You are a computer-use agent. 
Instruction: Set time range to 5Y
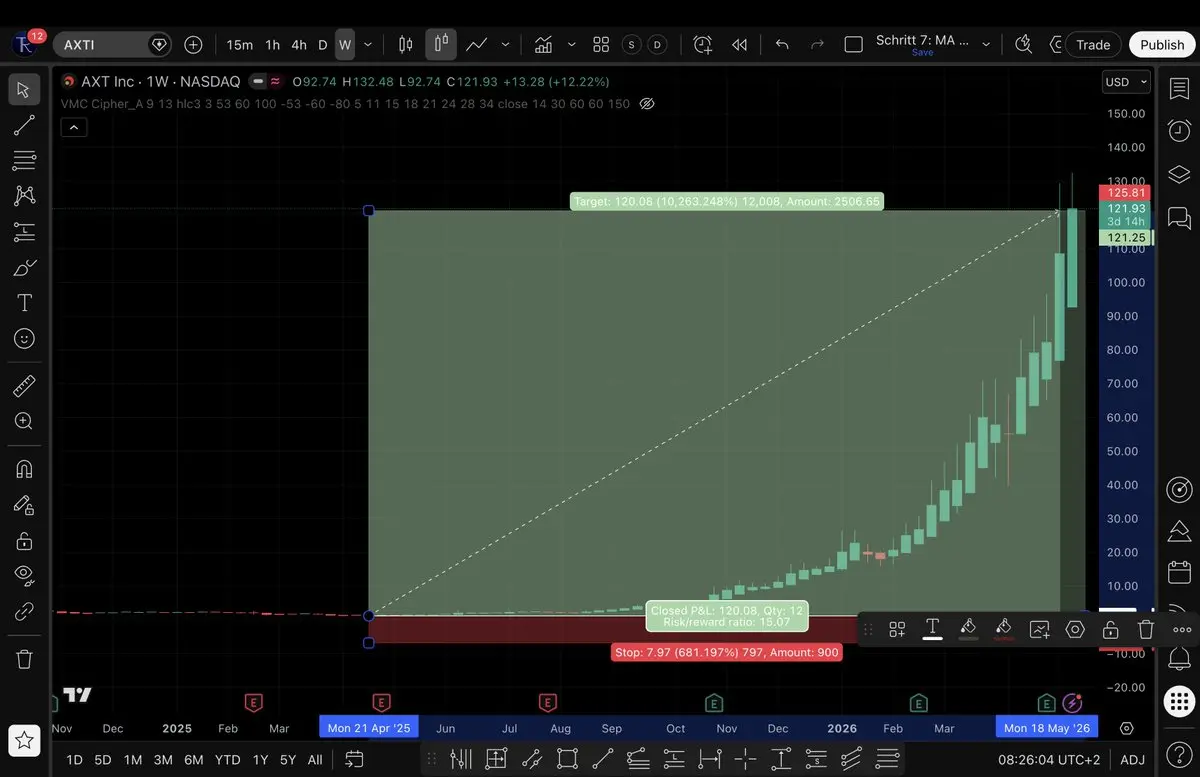288,760
